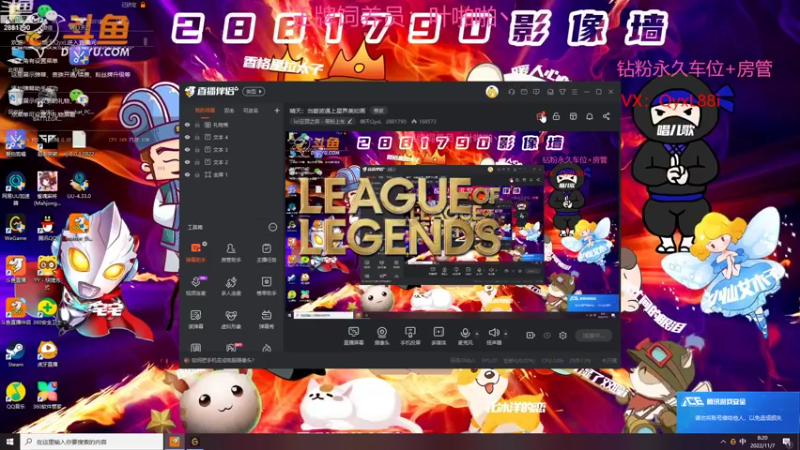Open Steam desktop shortcut
The image size is (800, 450).
coord(15,355)
